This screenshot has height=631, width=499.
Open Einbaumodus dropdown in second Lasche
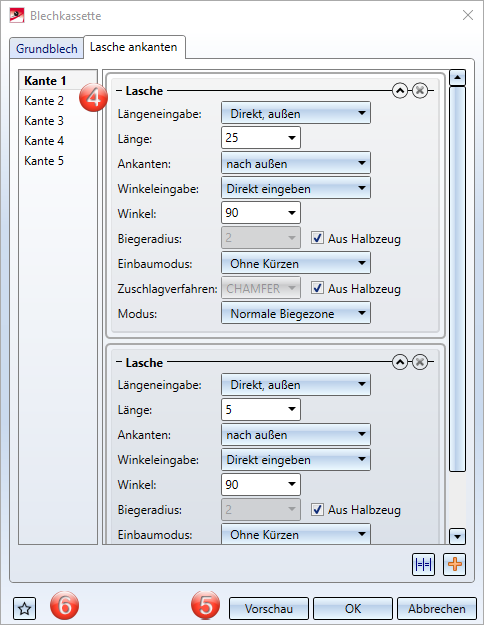(296, 534)
